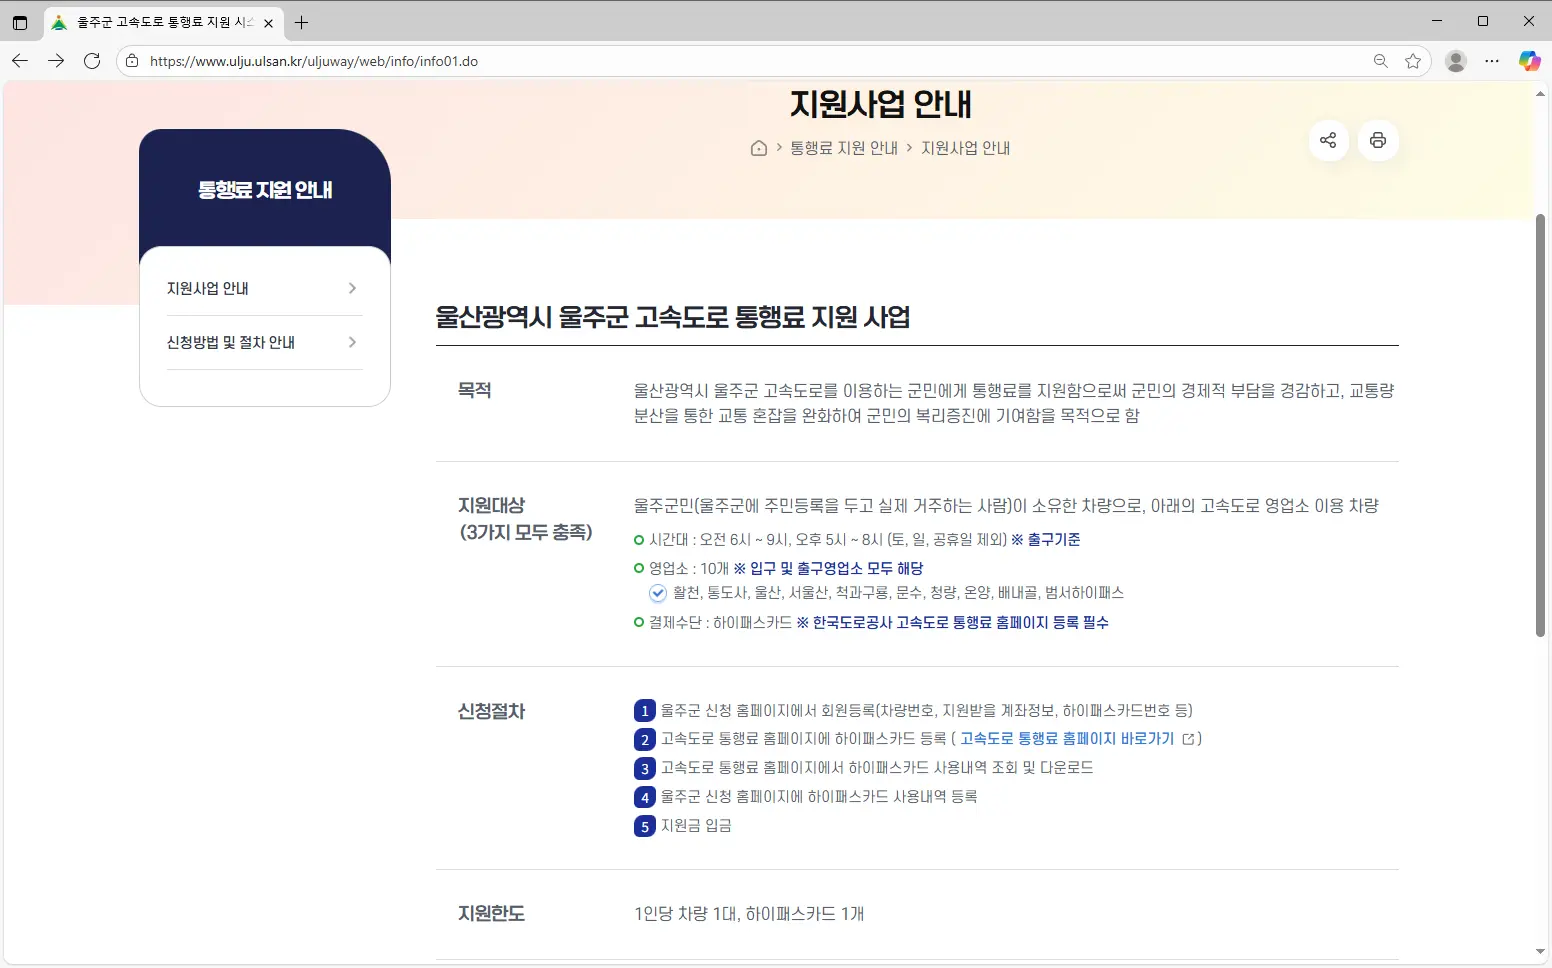Toggle the blue check next to toll gate list
The height and width of the screenshot is (968, 1552).
click(x=657, y=593)
